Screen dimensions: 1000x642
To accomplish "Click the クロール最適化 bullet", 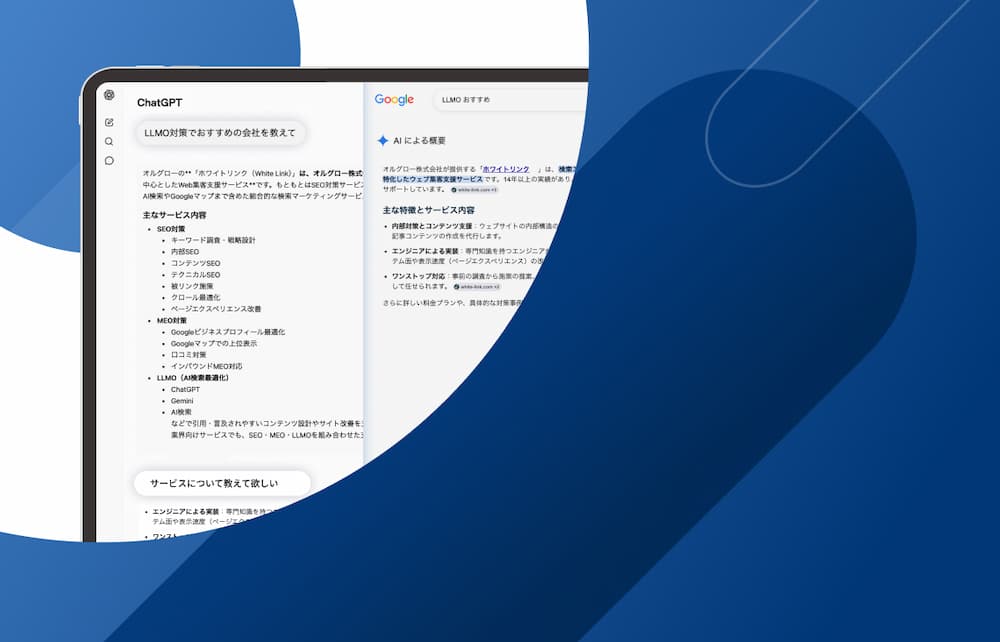I will [195, 298].
